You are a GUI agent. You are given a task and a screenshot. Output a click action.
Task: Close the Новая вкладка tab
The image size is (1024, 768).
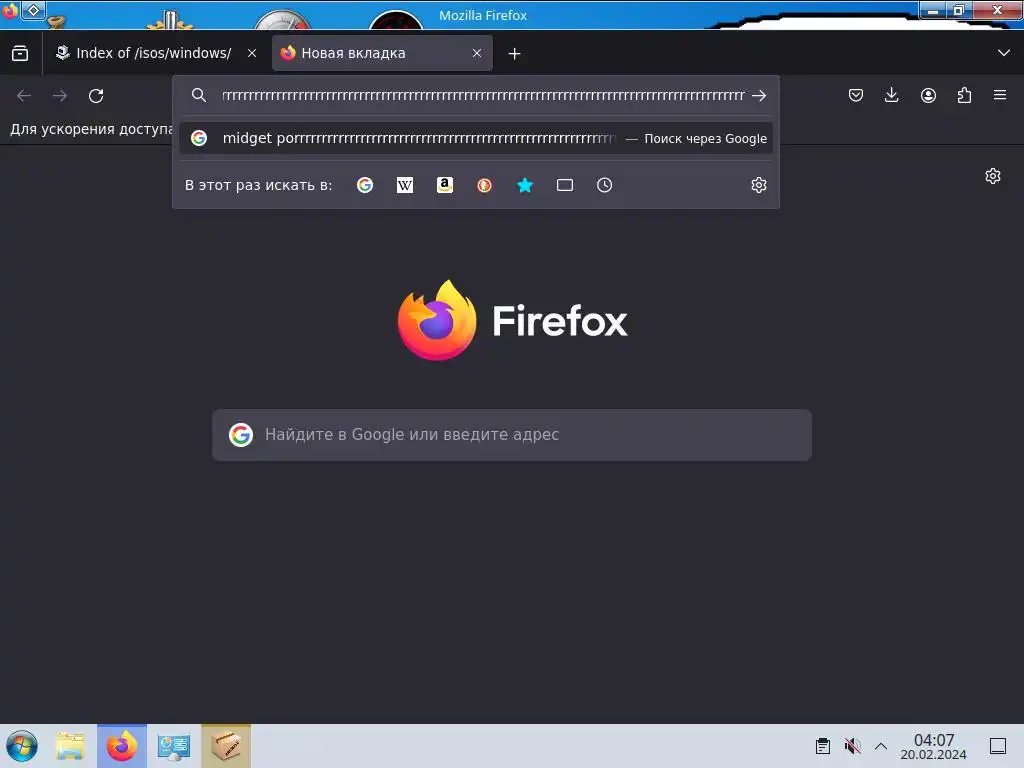(477, 53)
